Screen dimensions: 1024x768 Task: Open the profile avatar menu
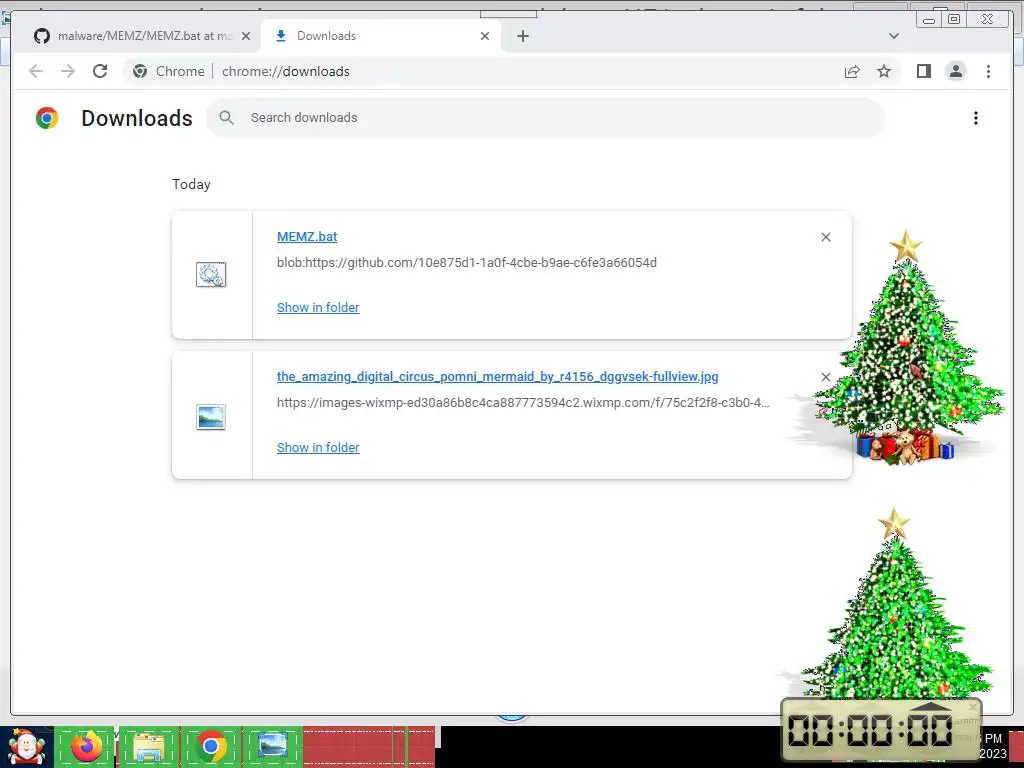(955, 71)
